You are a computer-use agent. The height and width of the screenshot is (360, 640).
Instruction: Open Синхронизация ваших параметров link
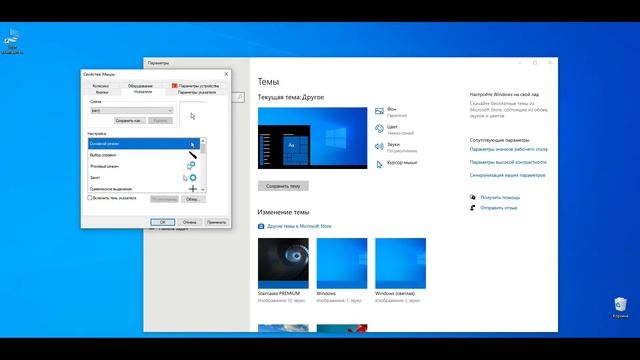click(507, 175)
